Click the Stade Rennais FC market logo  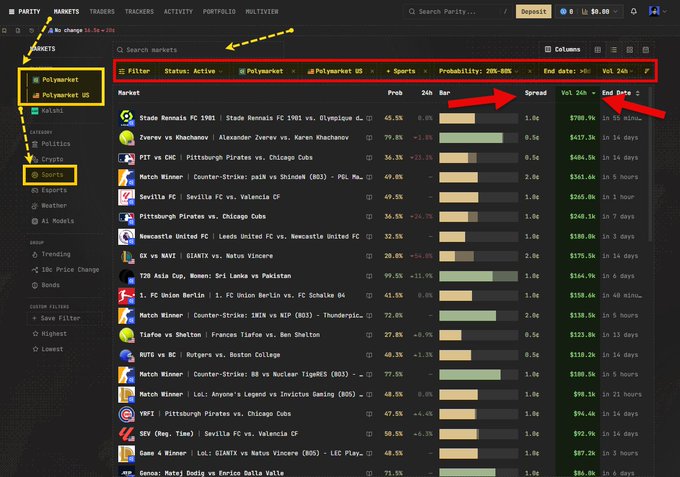pyautogui.click(x=127, y=118)
